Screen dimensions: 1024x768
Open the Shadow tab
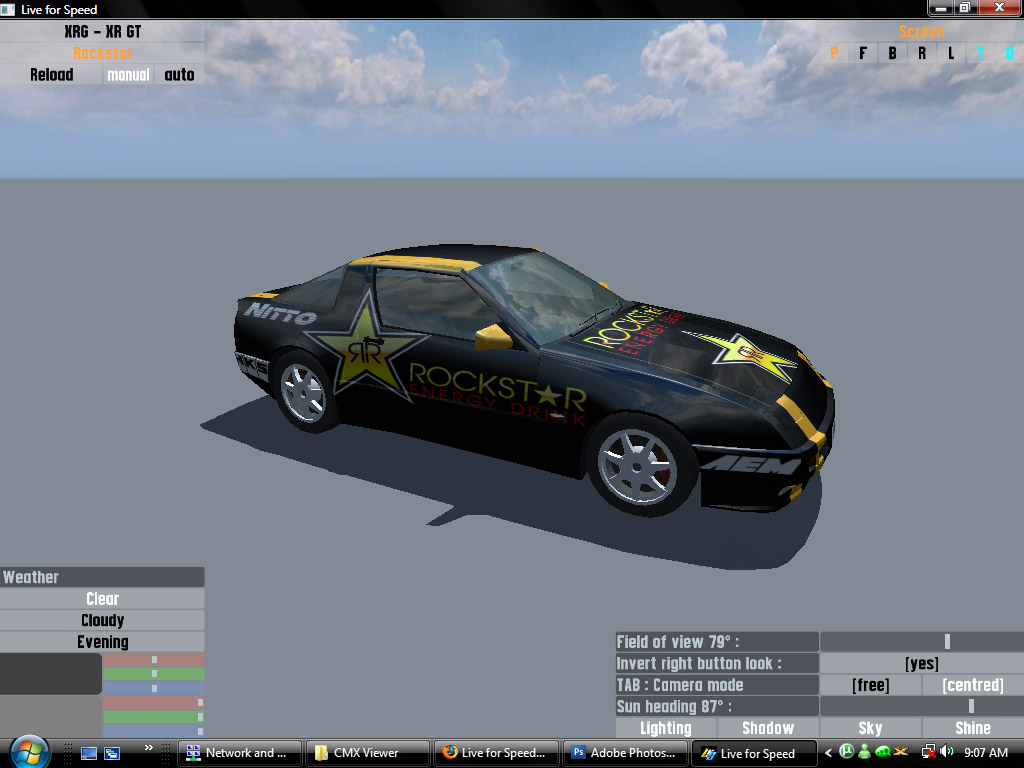pos(768,728)
